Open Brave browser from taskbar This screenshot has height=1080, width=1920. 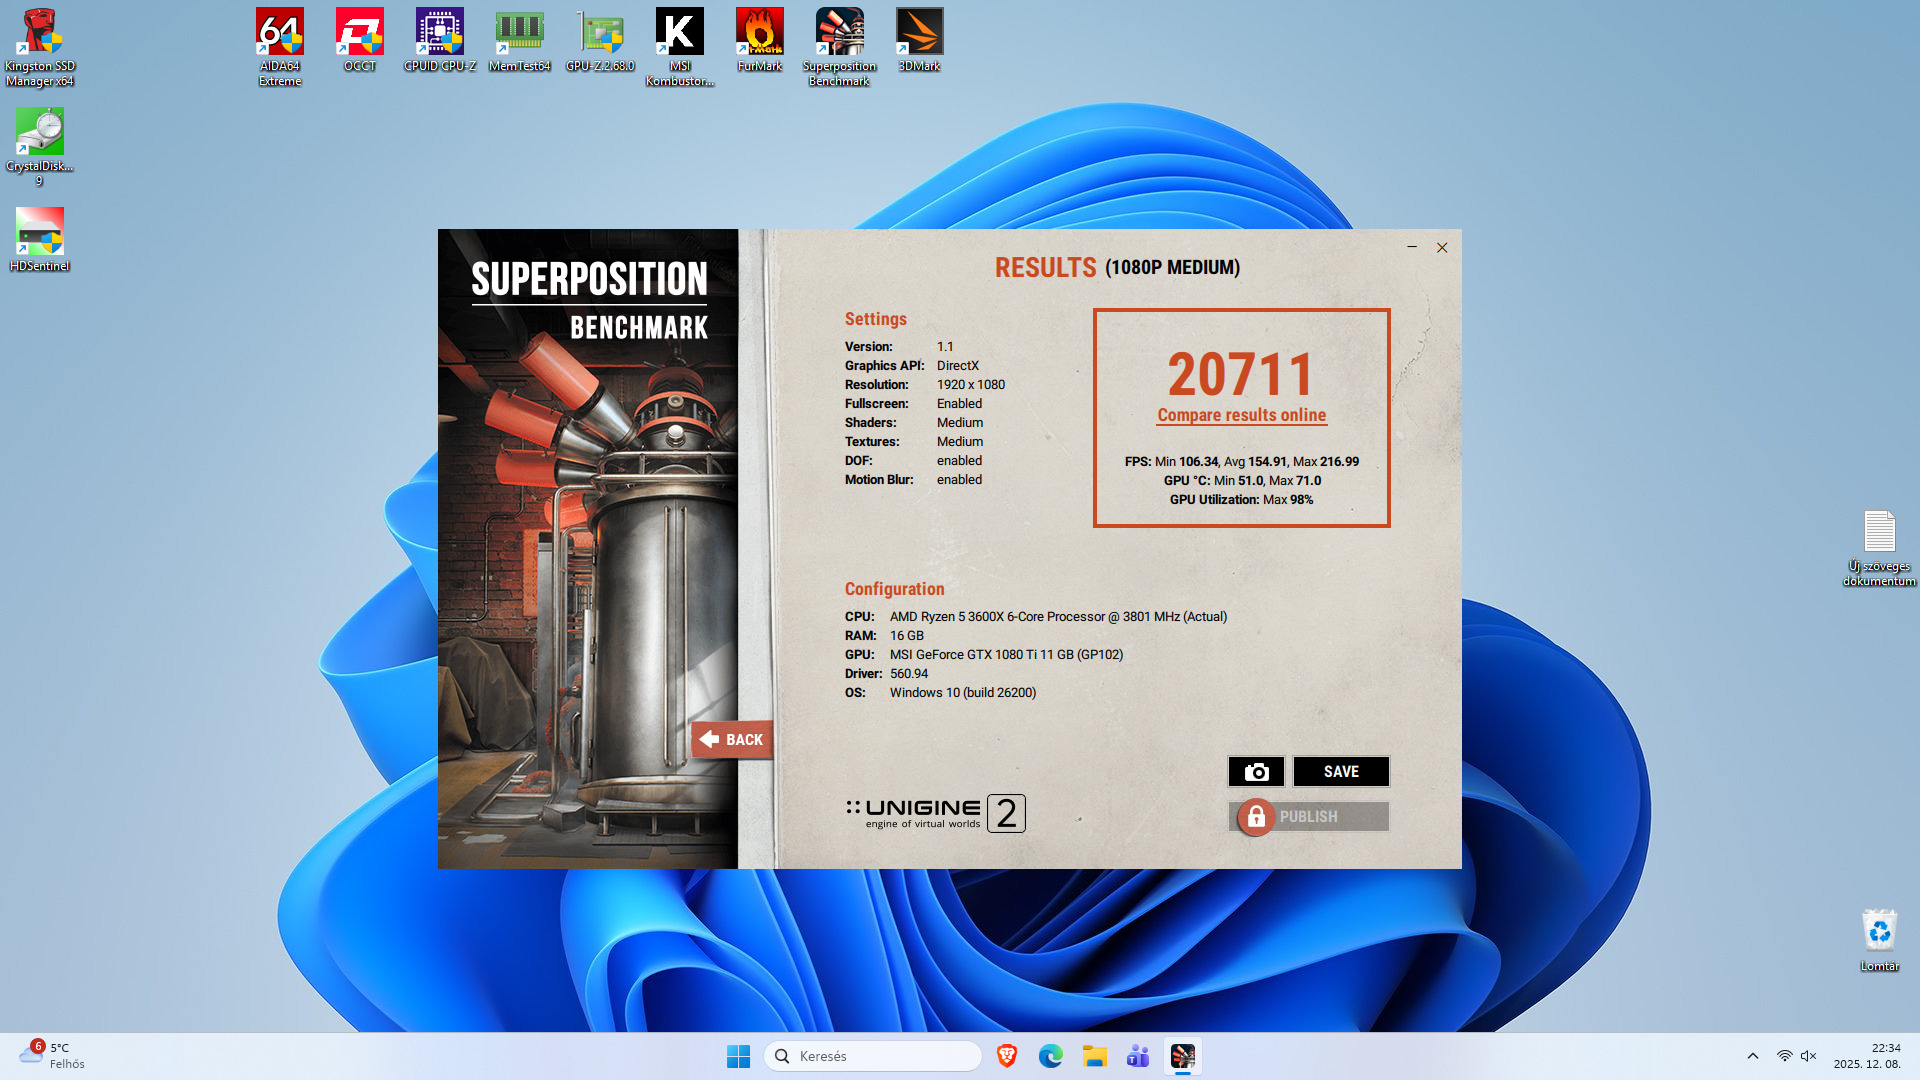(1007, 1056)
